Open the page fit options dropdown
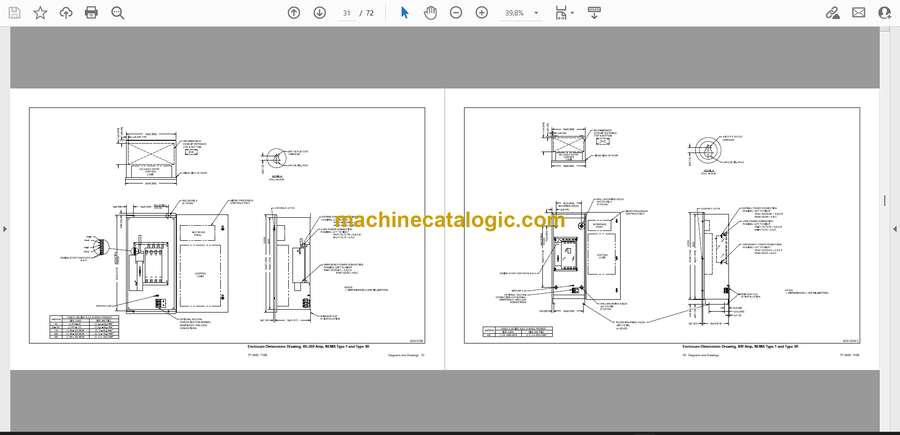Viewport: 900px width, 435px height. pos(565,13)
